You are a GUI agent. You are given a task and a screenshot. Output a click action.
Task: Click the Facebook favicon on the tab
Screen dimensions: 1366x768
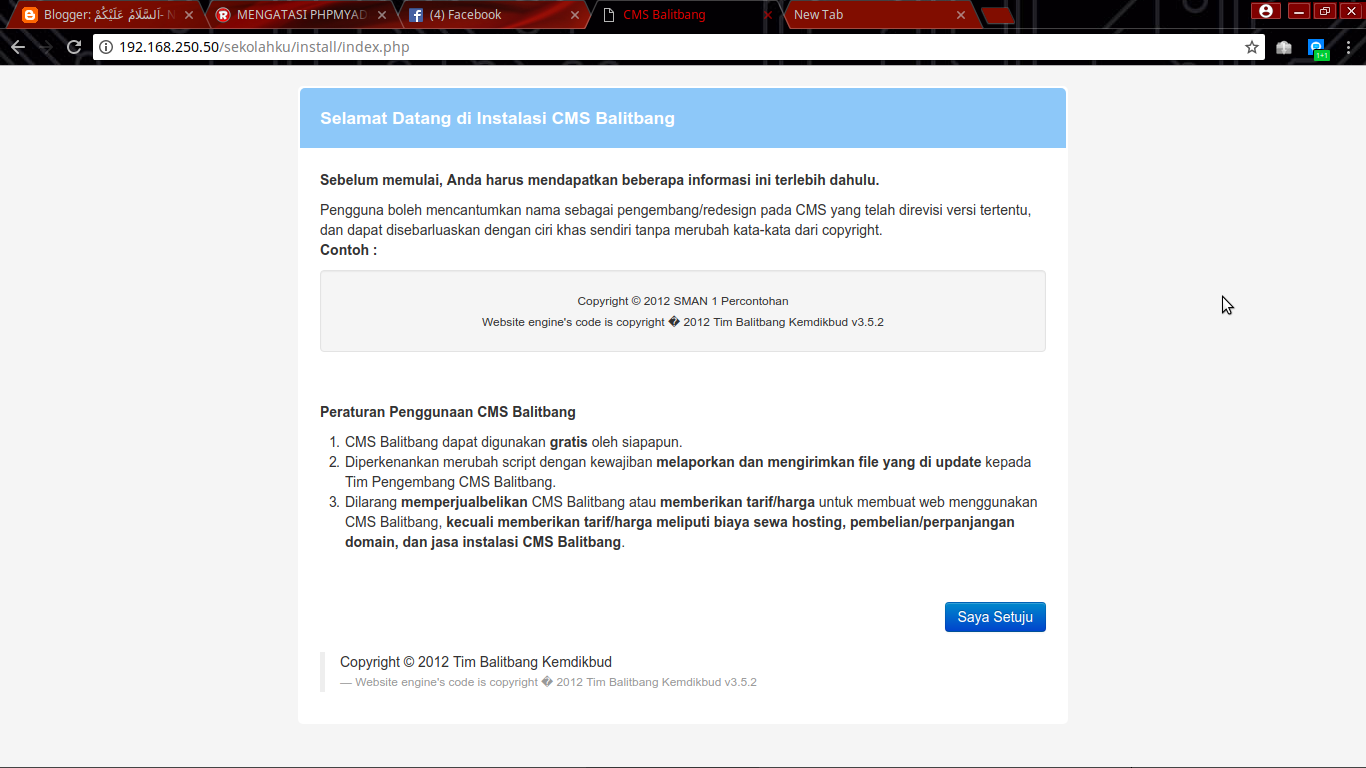pos(416,15)
